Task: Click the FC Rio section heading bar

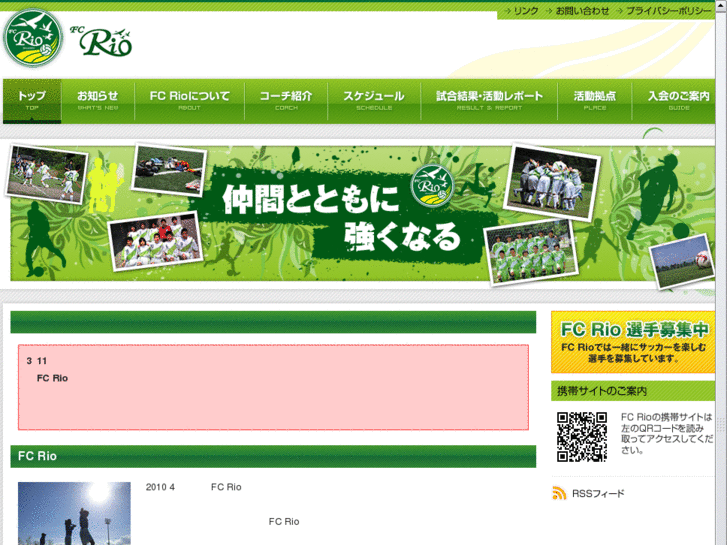Action: pos(273,456)
